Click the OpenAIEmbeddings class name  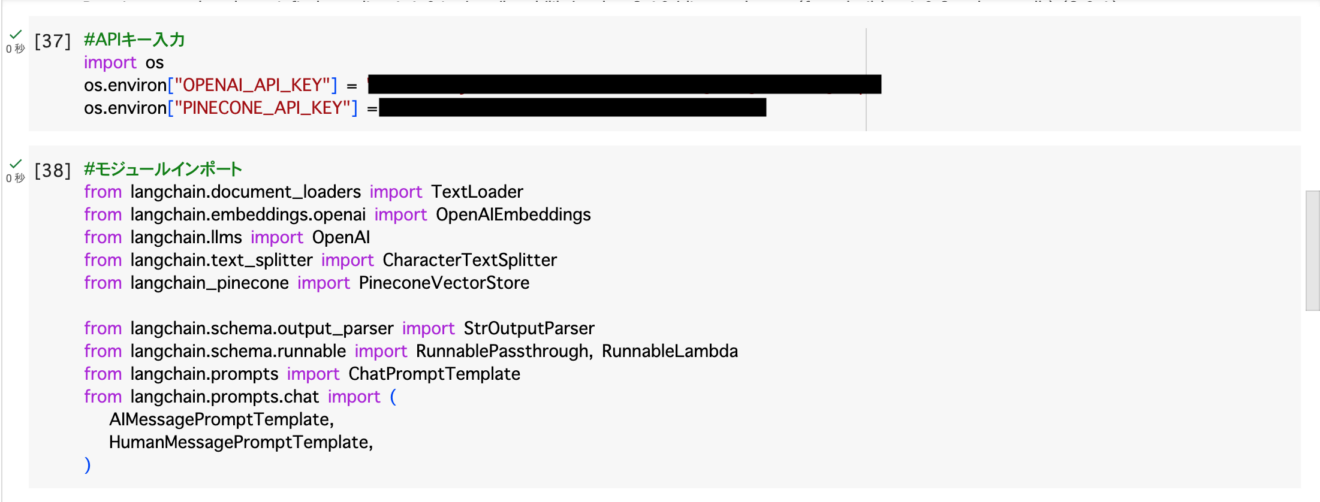coord(513,215)
